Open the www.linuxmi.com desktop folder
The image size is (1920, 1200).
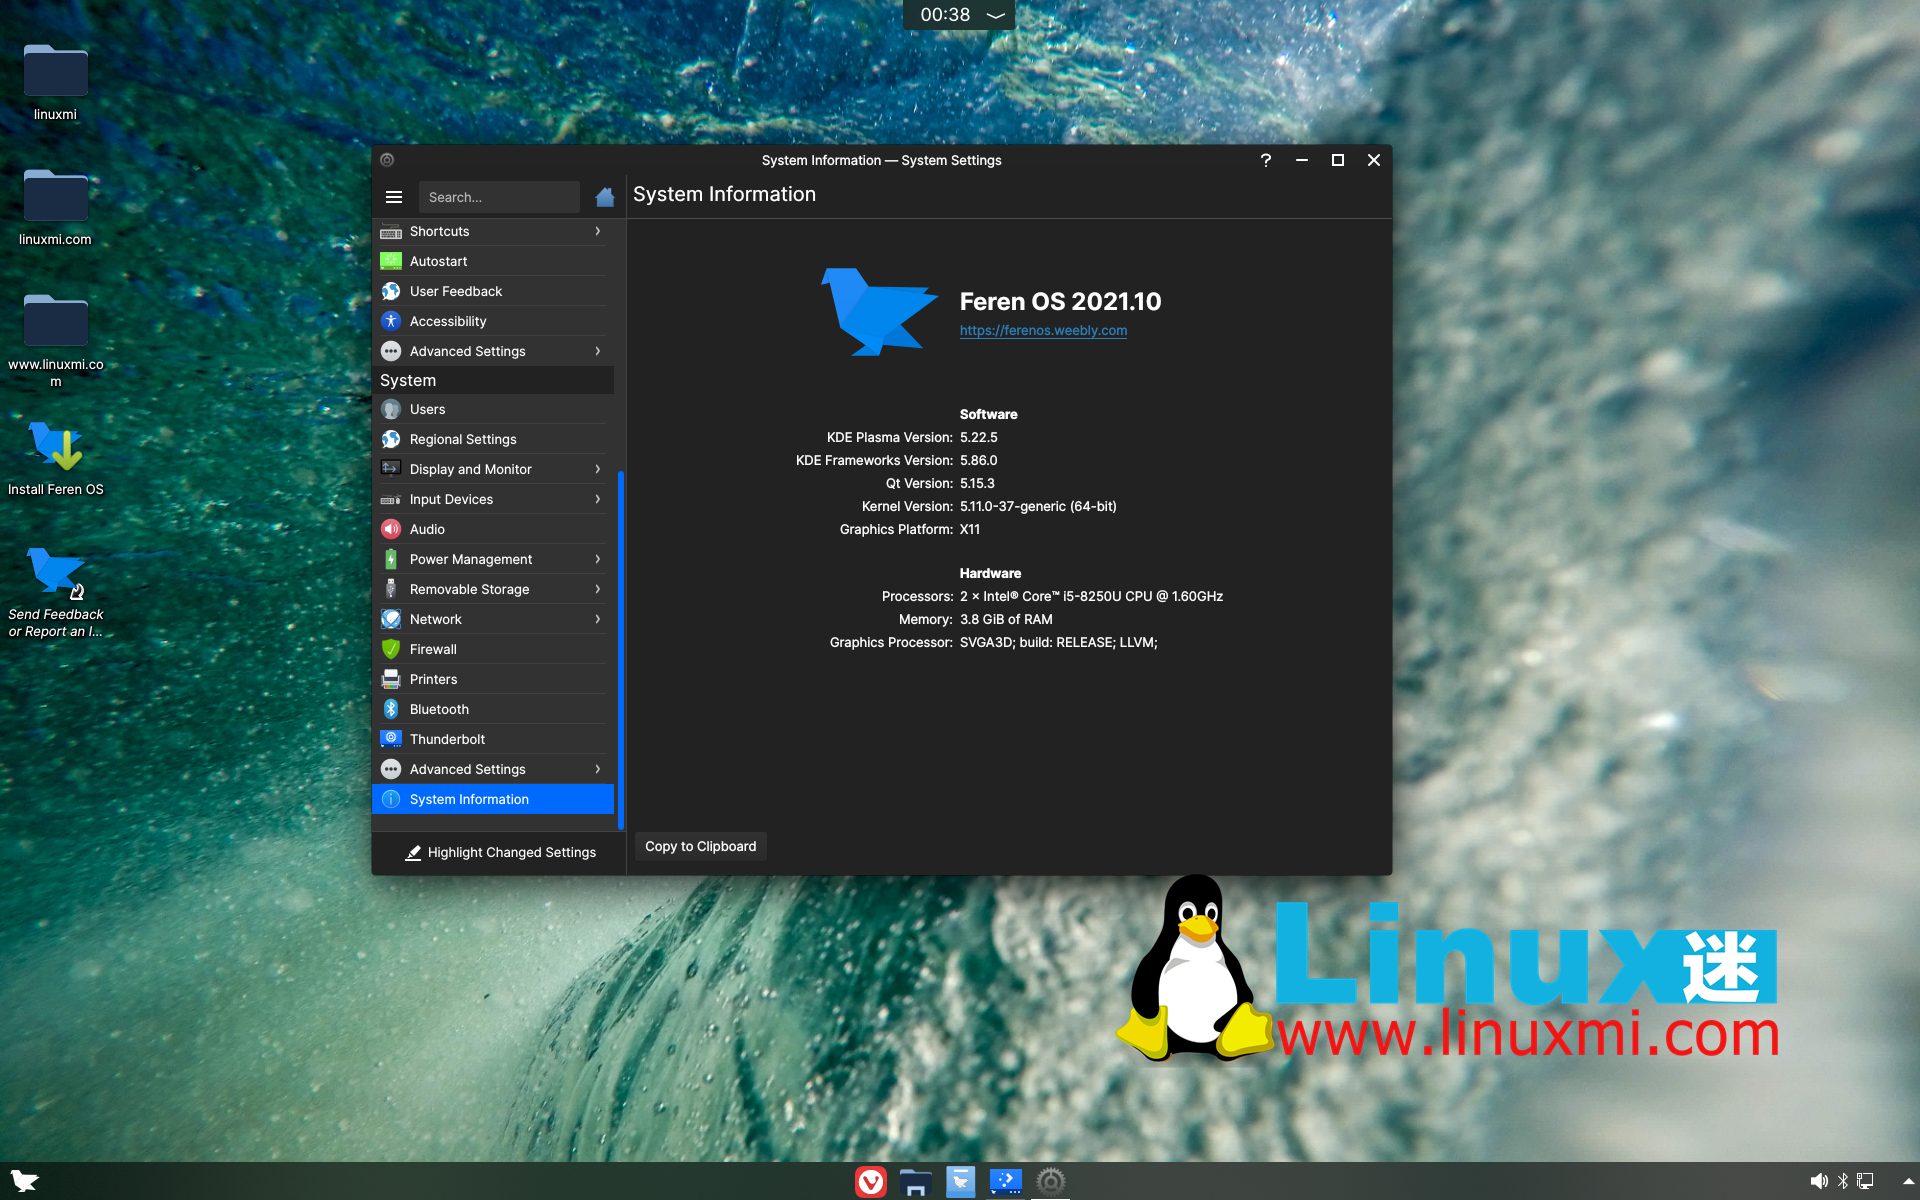click(x=56, y=340)
